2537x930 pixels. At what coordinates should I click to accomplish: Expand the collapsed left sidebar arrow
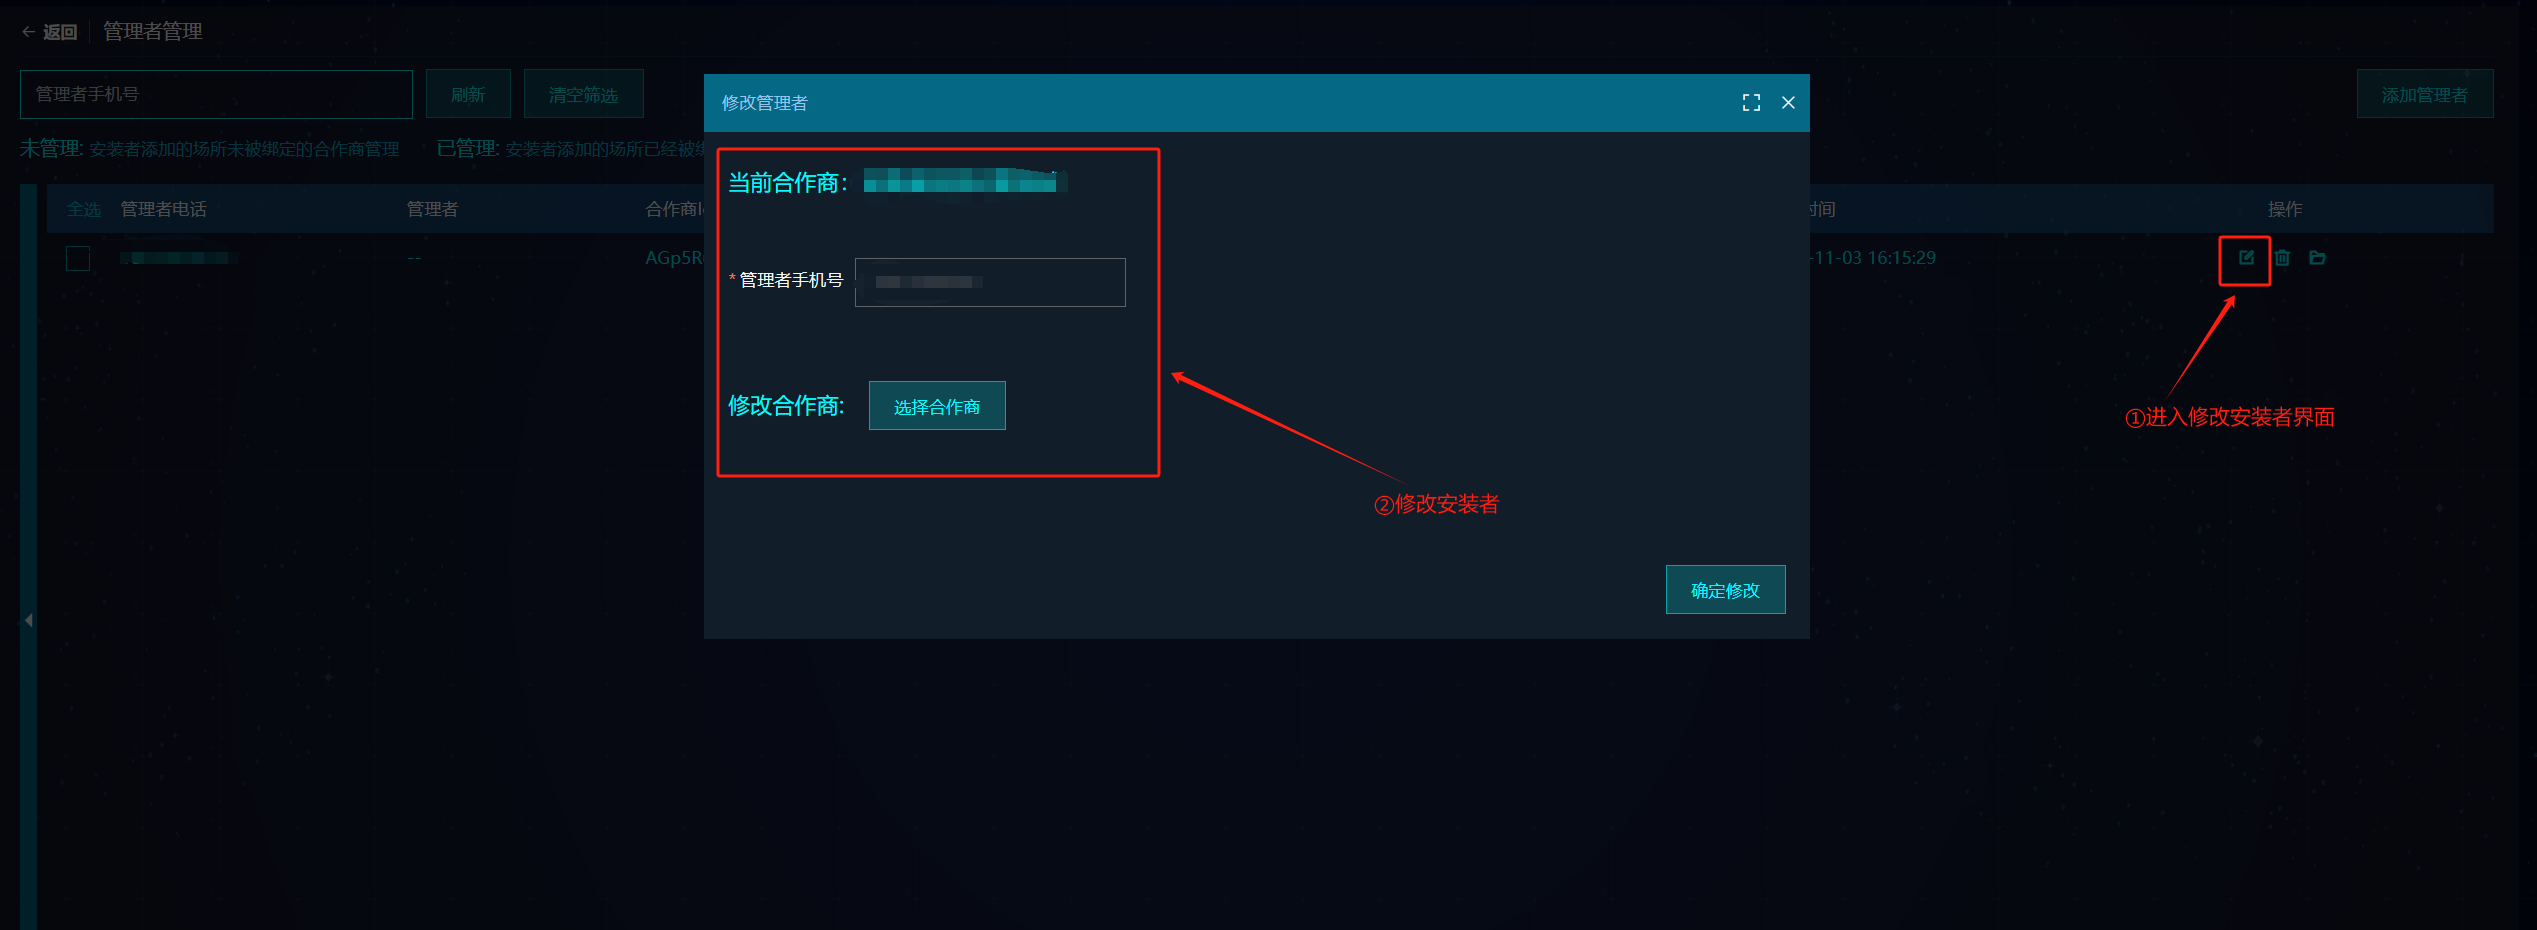29,620
